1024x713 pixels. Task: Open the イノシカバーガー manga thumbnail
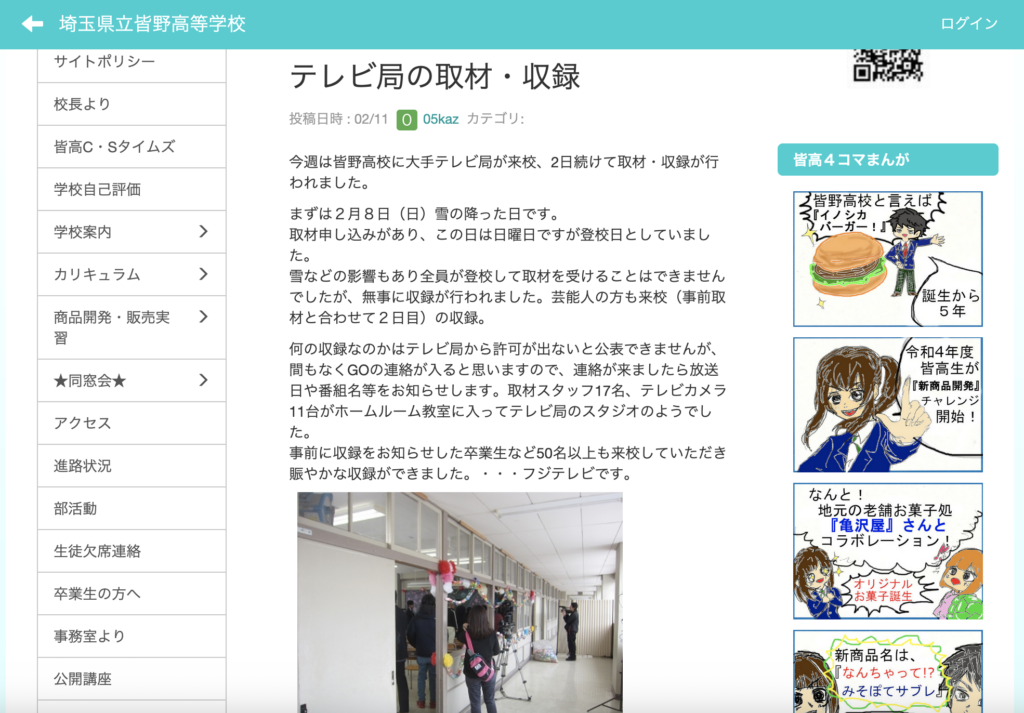[887, 259]
